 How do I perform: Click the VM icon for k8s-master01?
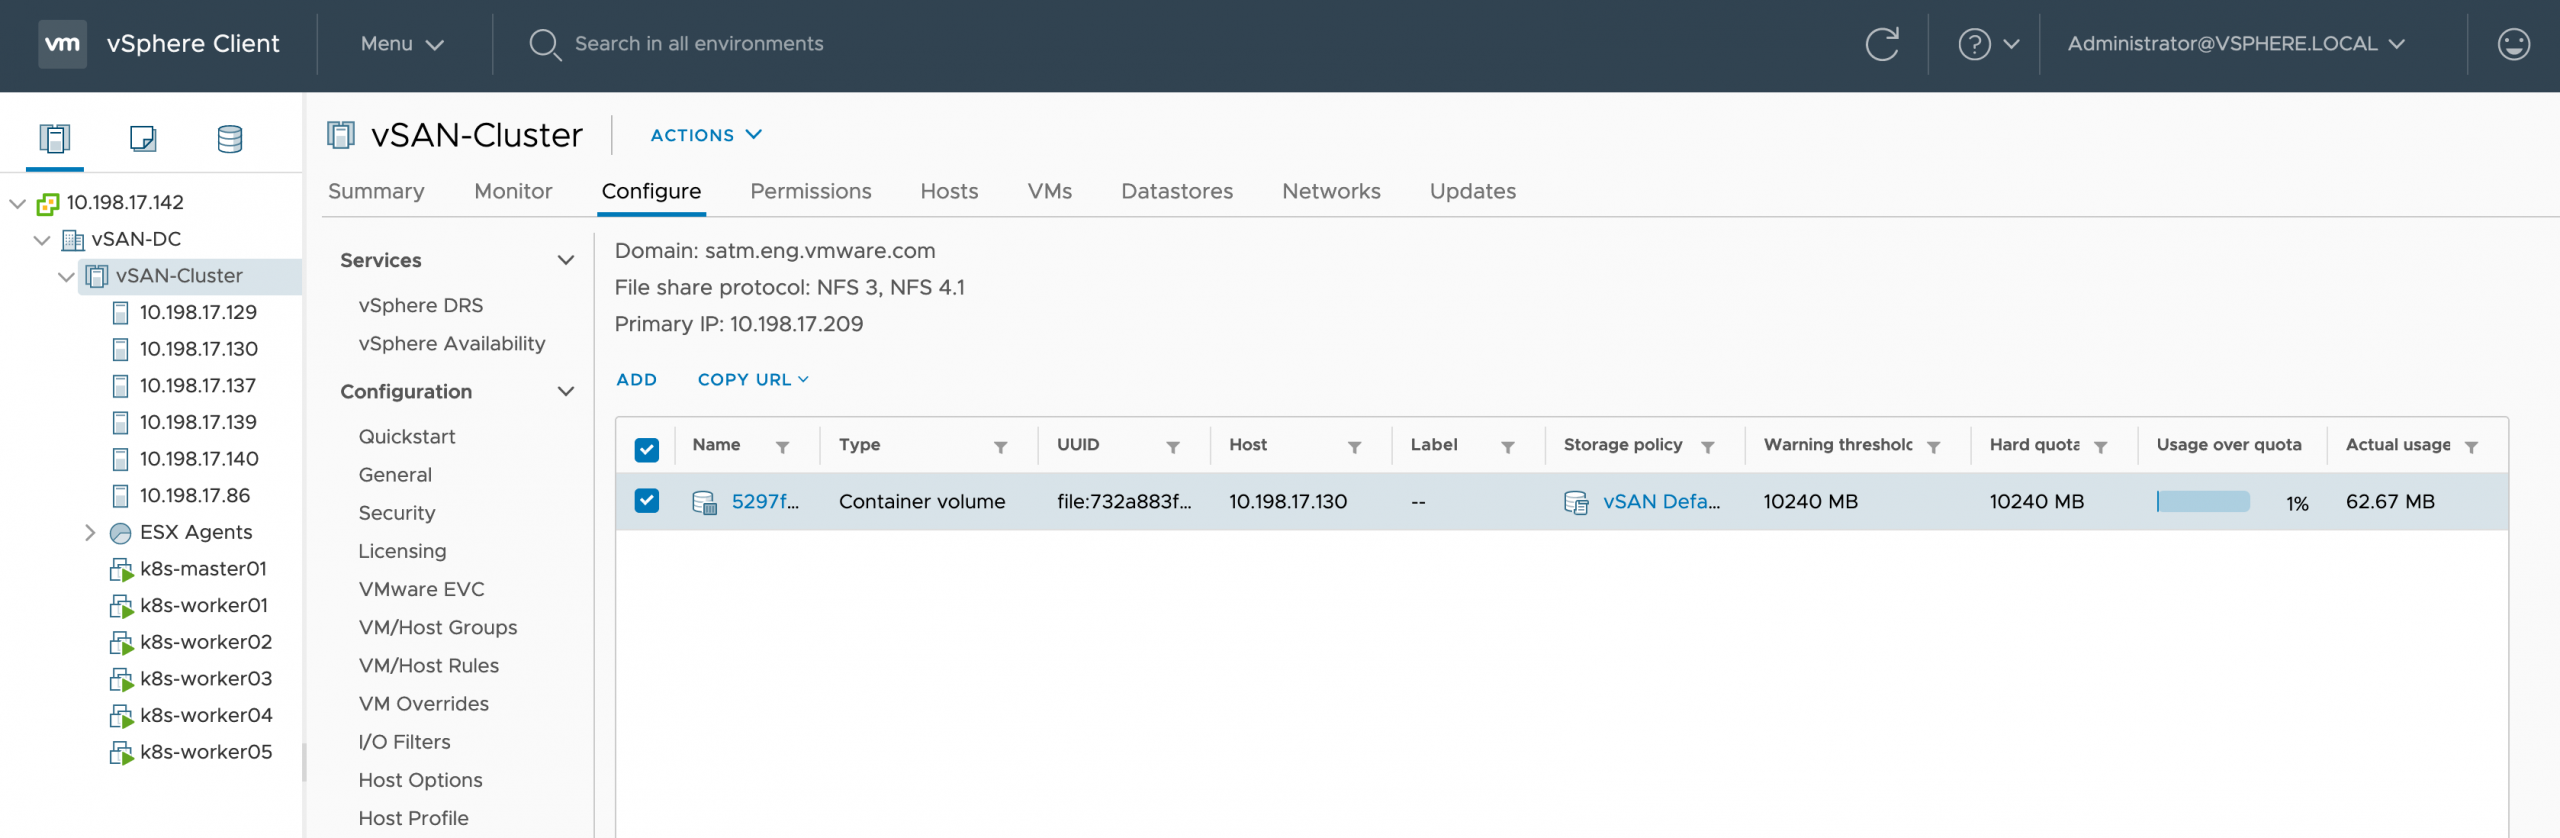point(121,570)
